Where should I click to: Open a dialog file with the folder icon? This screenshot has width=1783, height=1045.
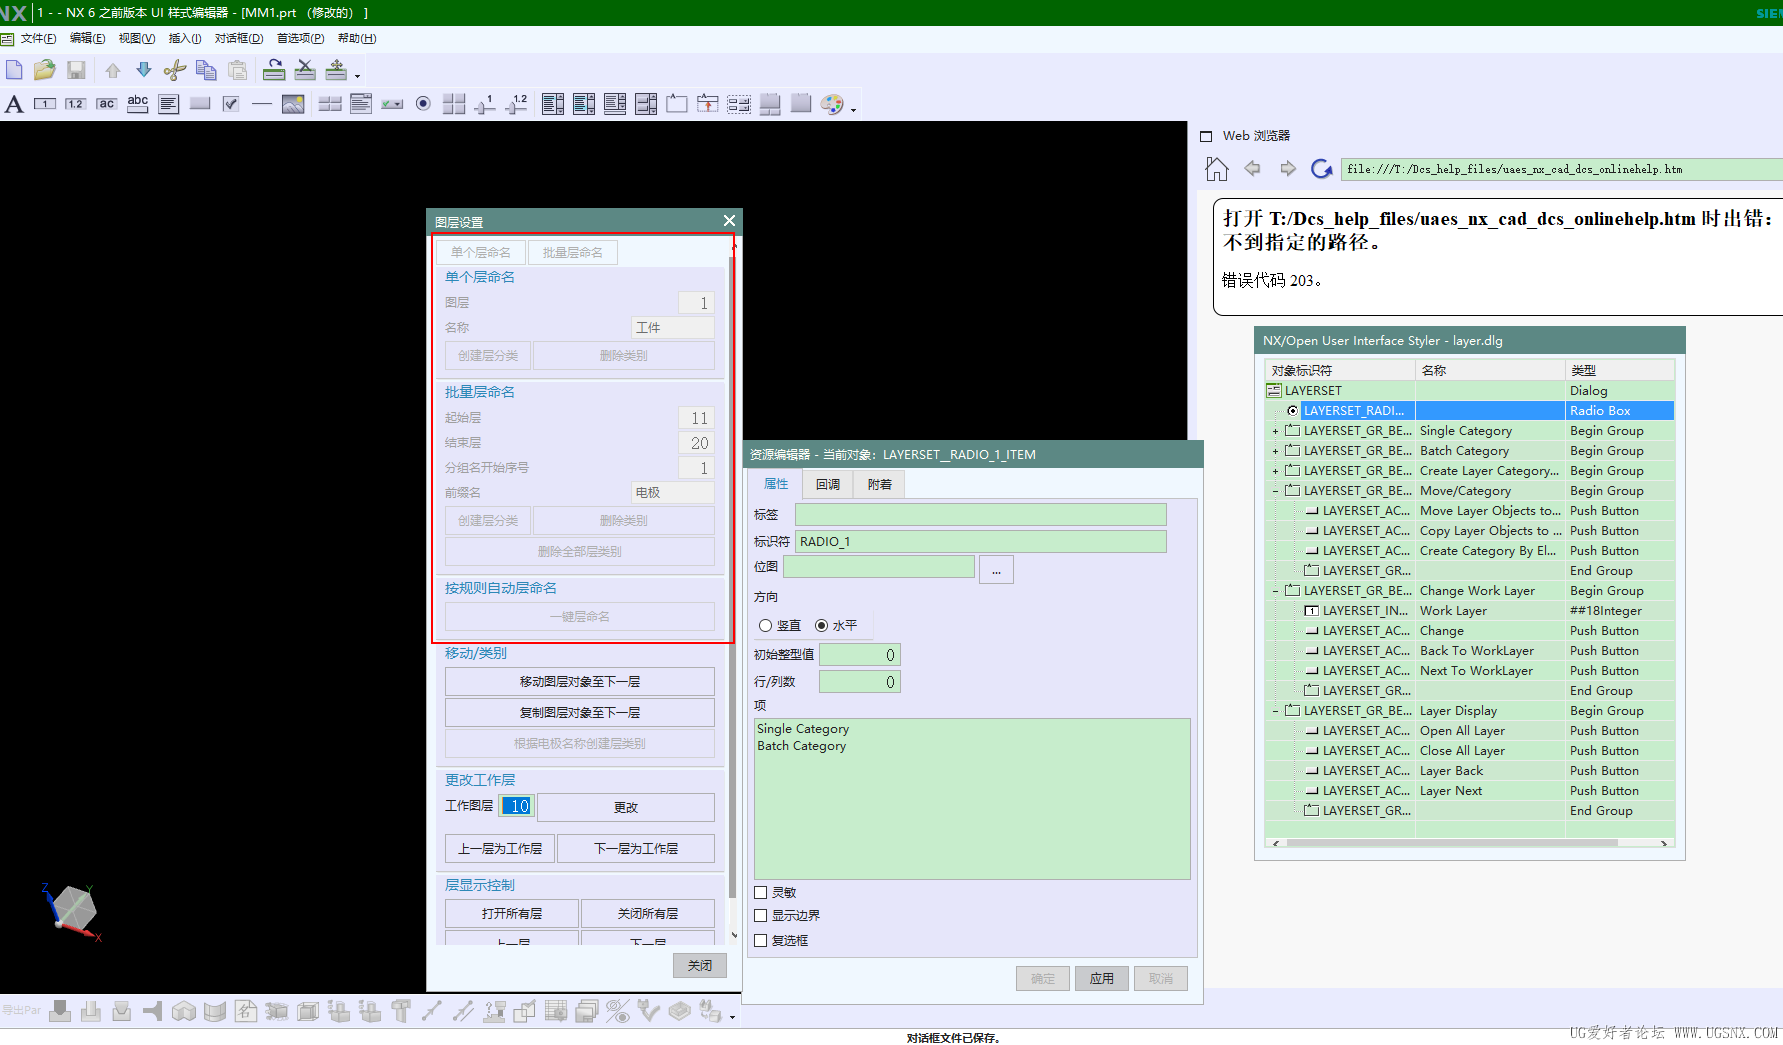pyautogui.click(x=44, y=70)
